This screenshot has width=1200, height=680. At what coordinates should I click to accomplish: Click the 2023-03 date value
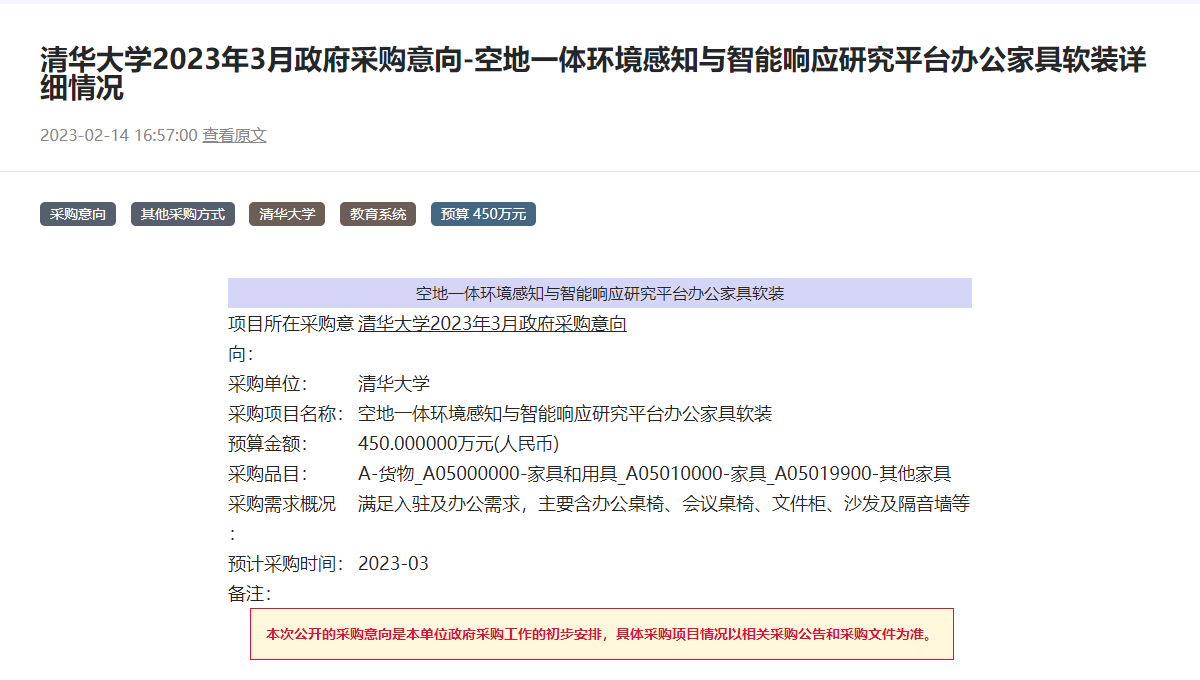(393, 564)
